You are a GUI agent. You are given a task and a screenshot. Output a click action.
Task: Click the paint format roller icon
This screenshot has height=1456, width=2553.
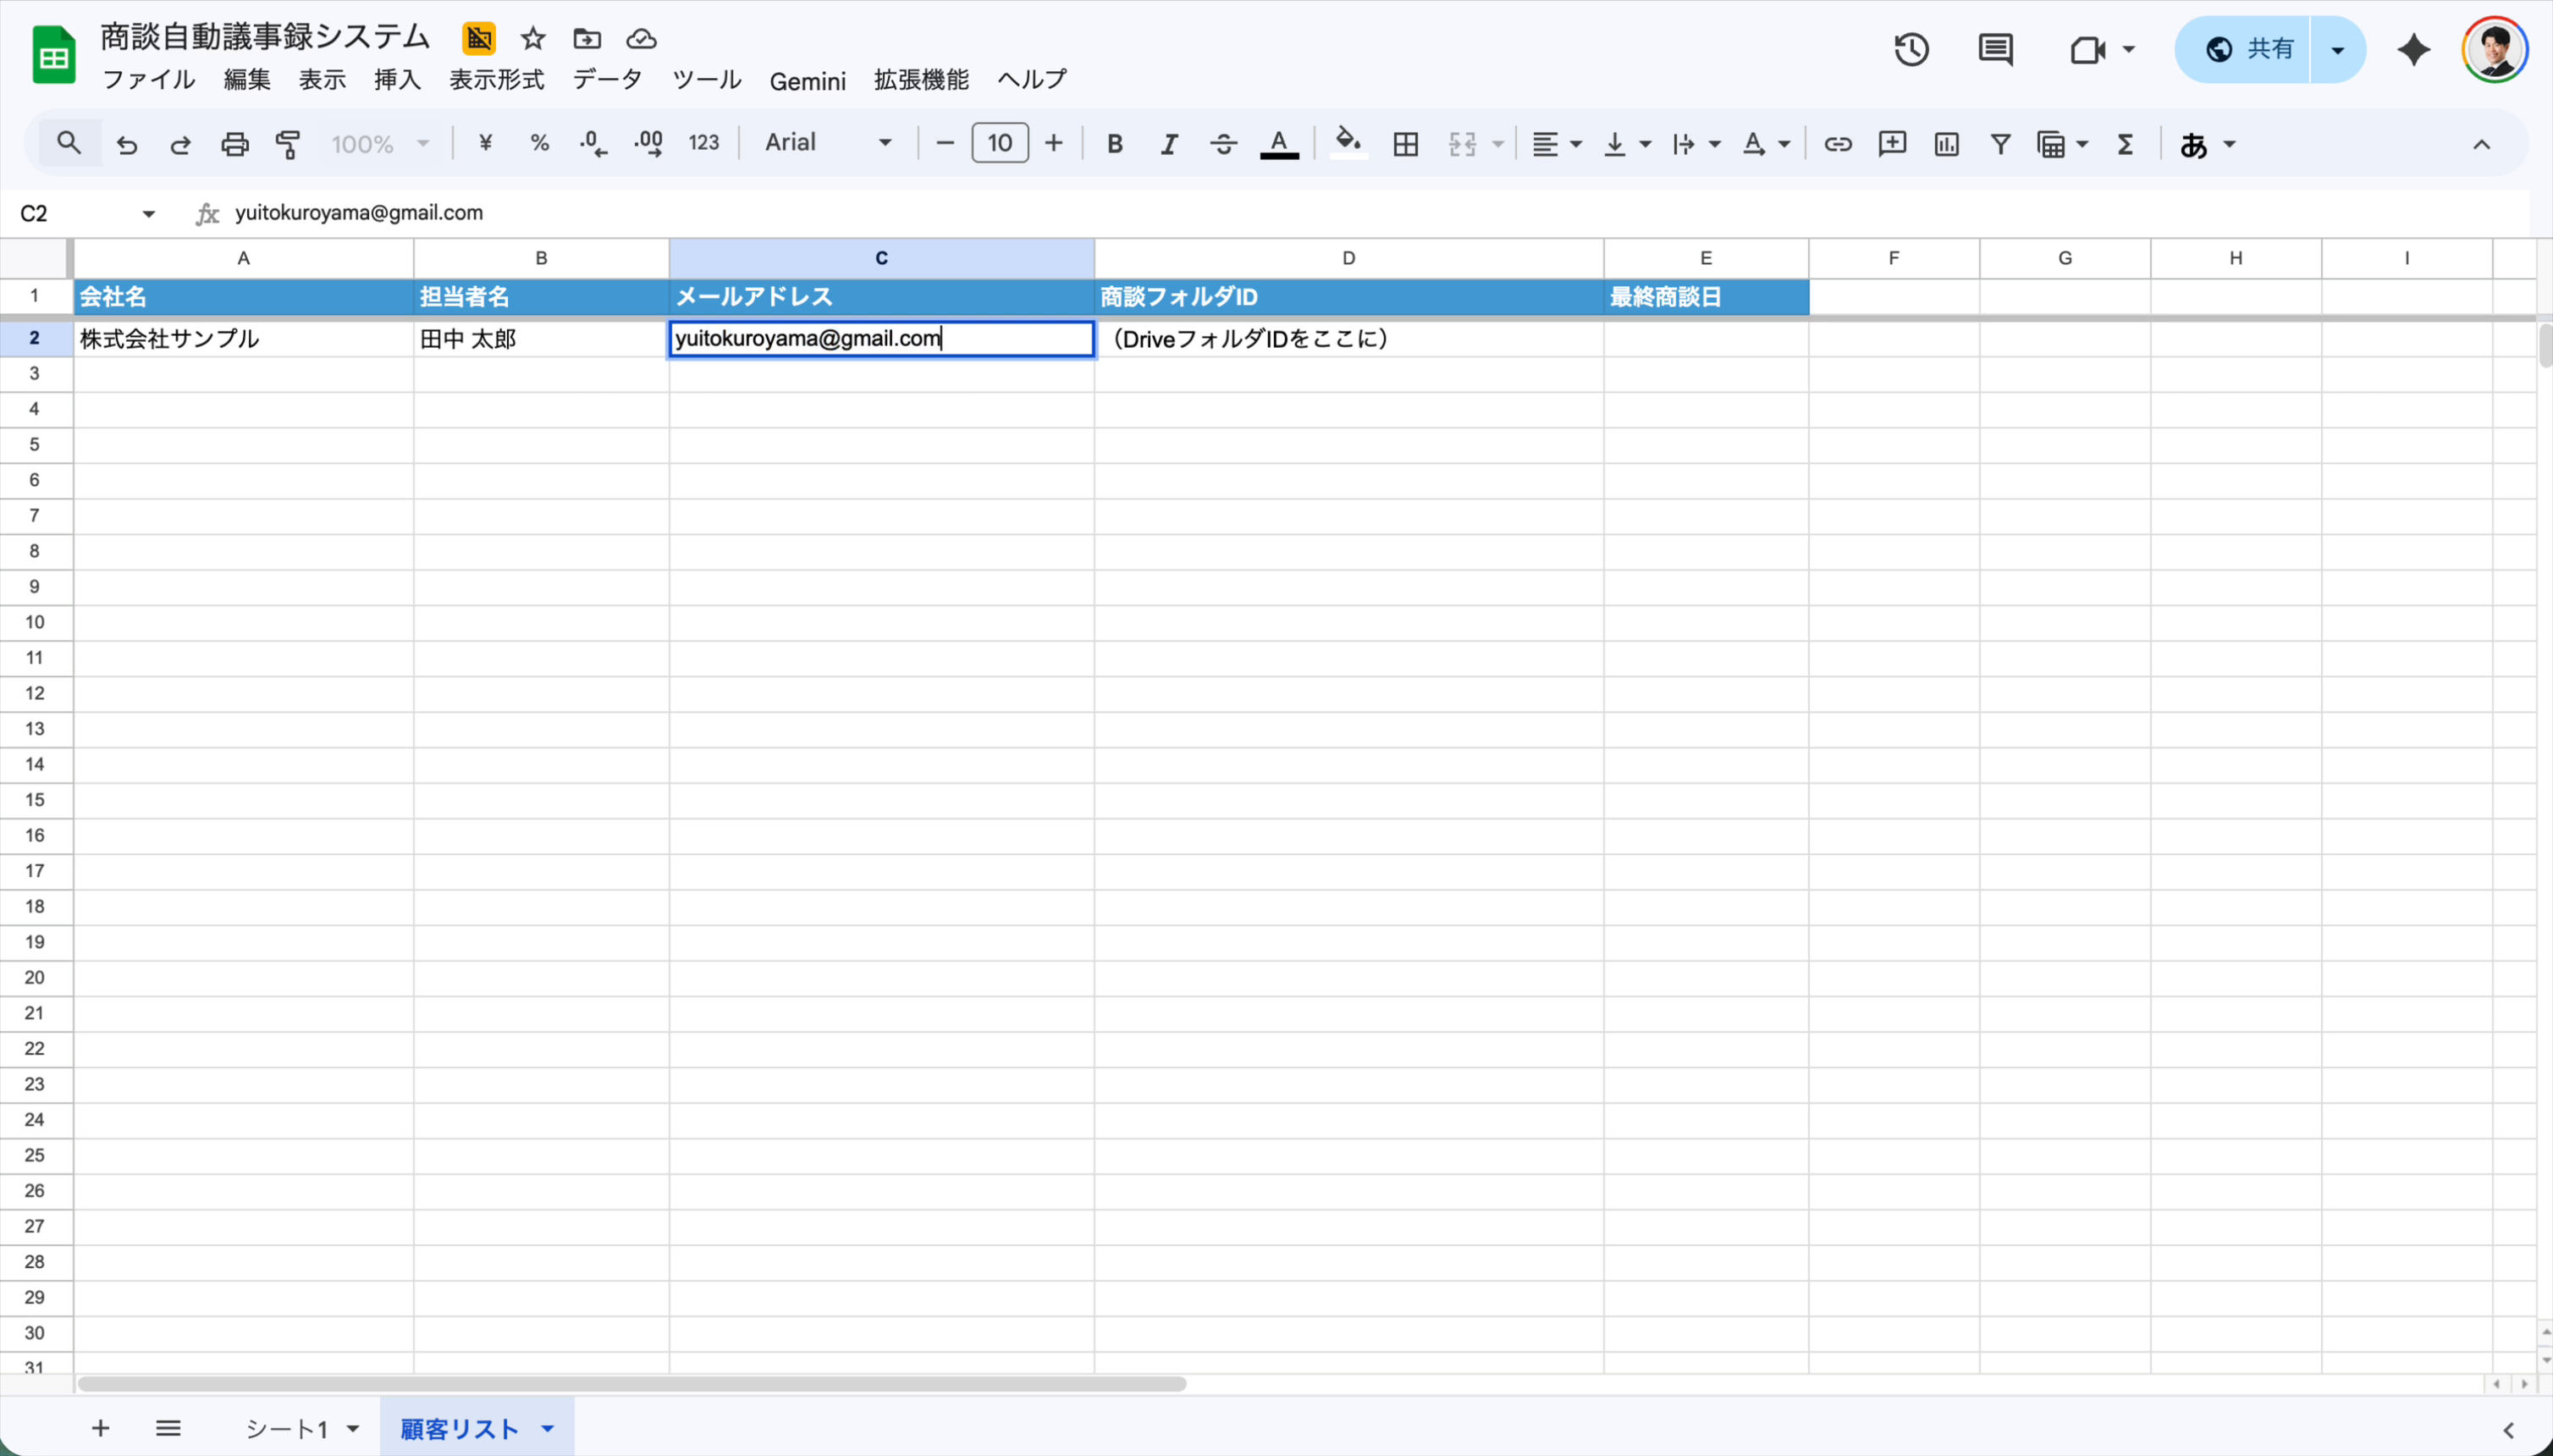point(288,144)
